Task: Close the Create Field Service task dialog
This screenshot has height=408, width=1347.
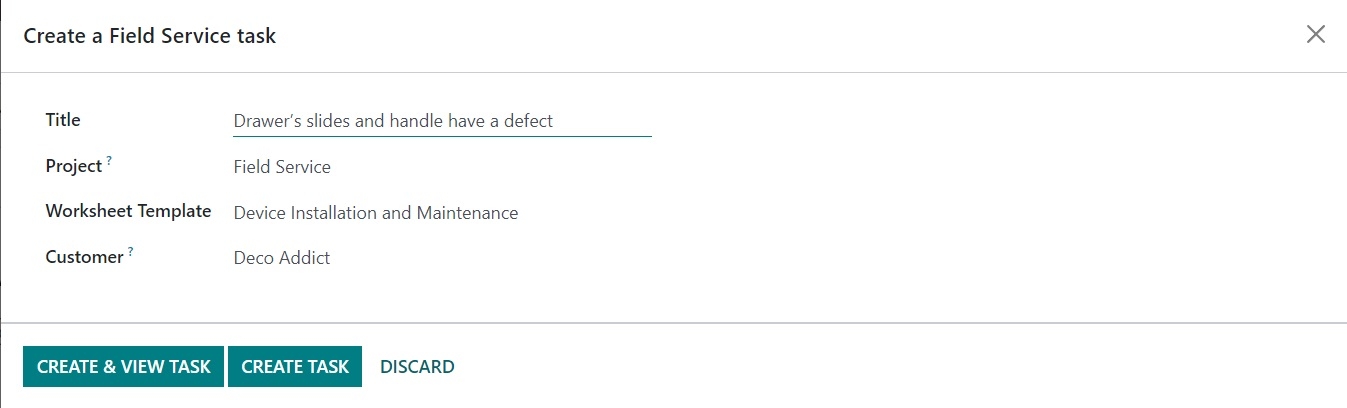Action: [1315, 35]
